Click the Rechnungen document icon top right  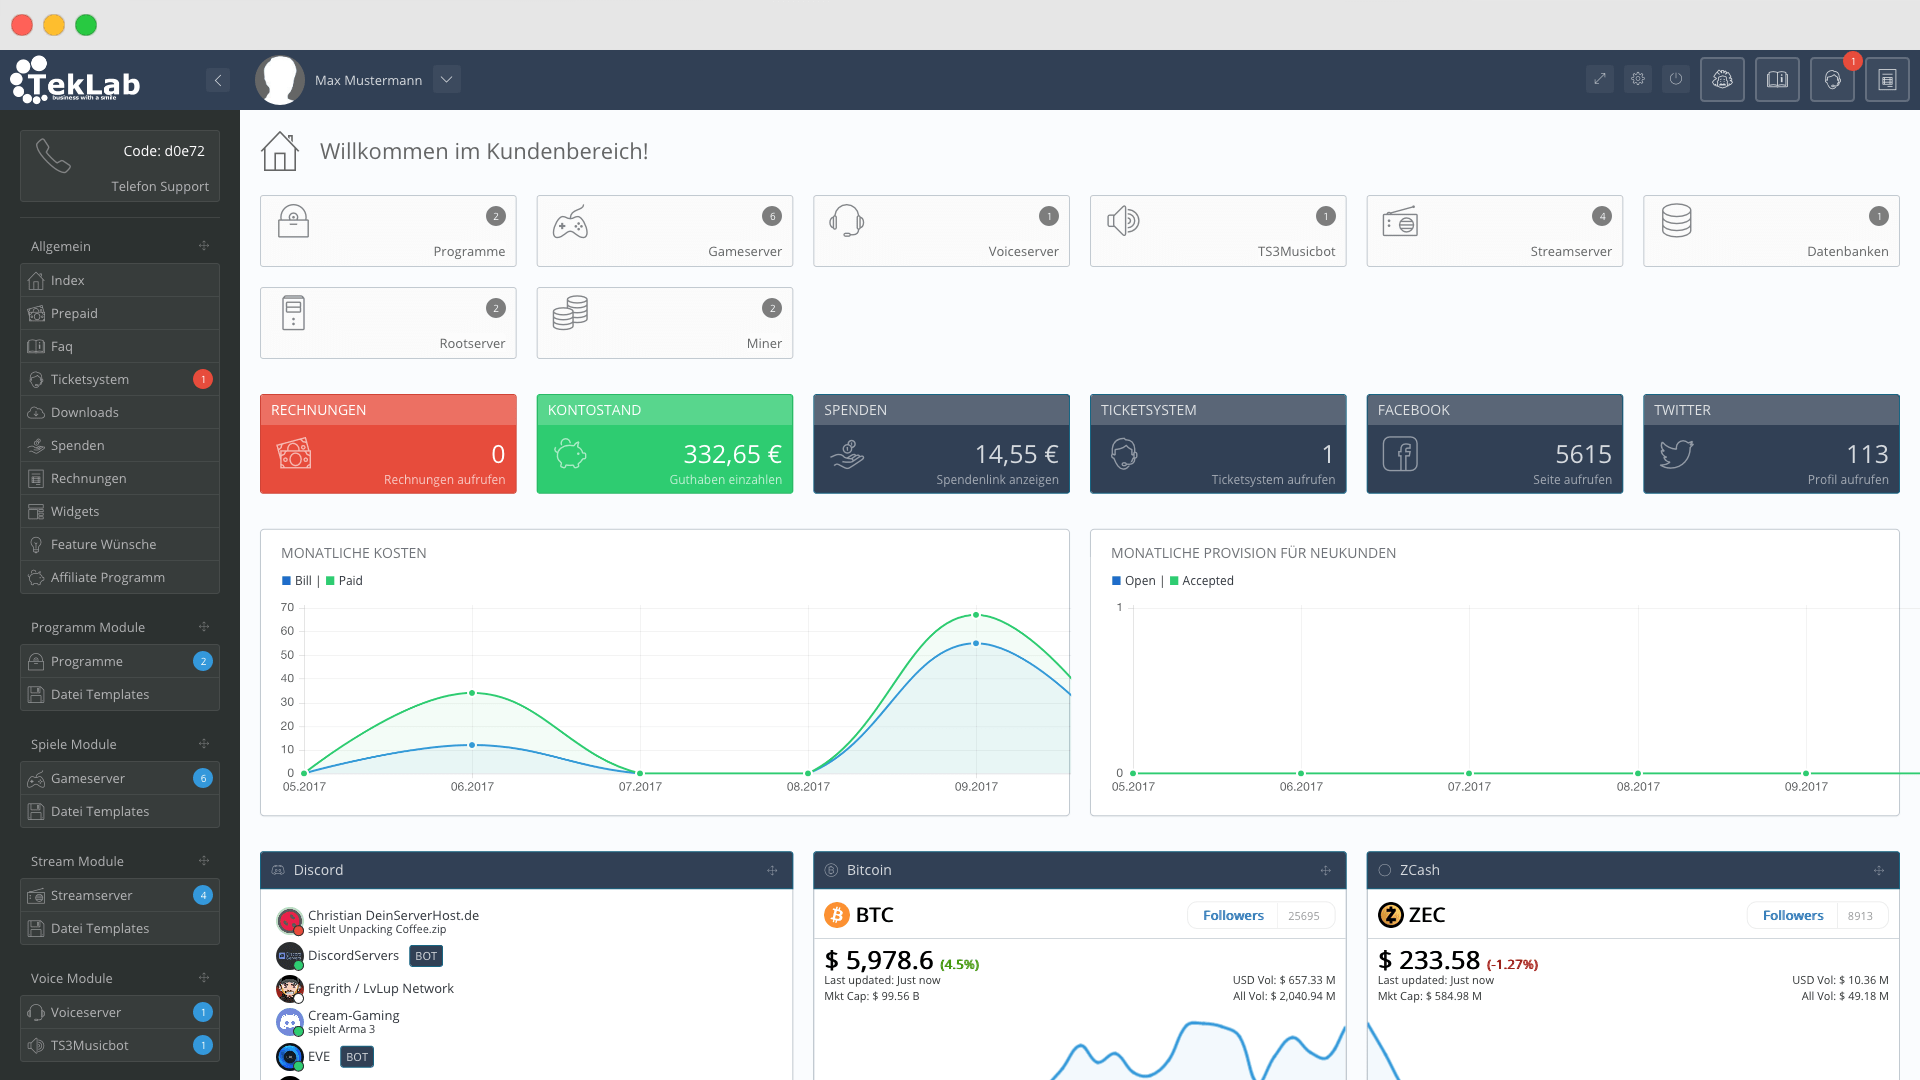(1887, 79)
